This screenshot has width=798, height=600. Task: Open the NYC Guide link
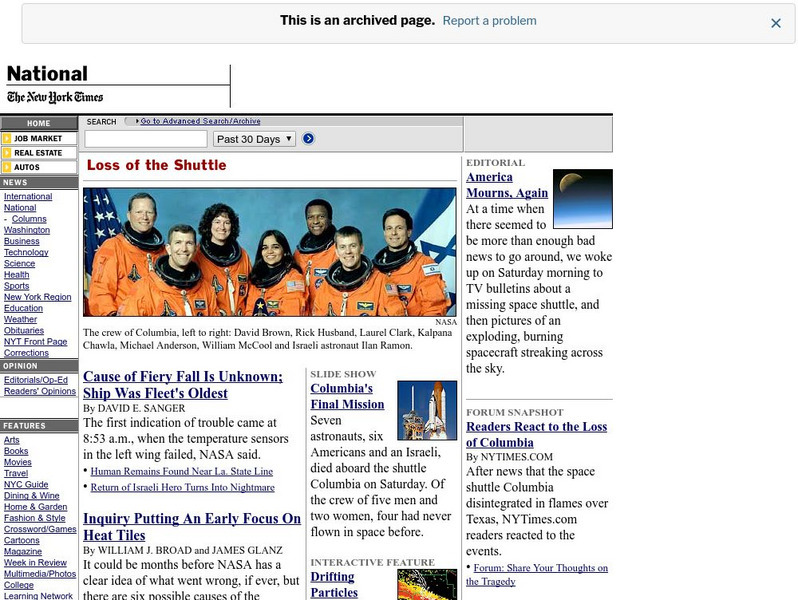coord(26,485)
